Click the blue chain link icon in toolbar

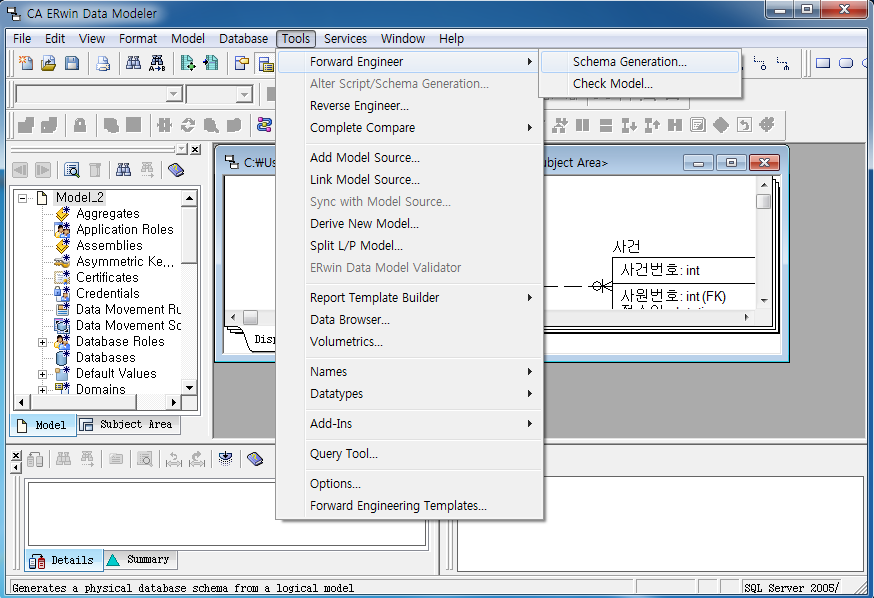tap(264, 125)
